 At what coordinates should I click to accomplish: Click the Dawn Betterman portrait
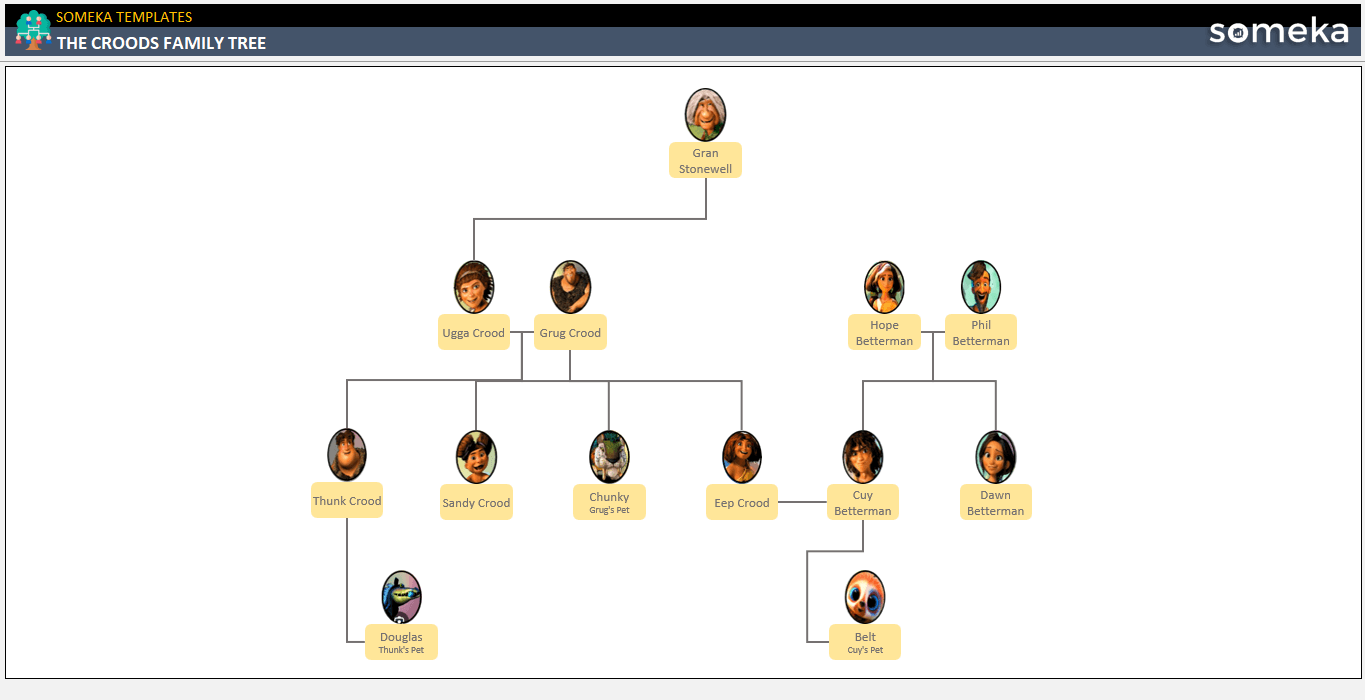996,455
